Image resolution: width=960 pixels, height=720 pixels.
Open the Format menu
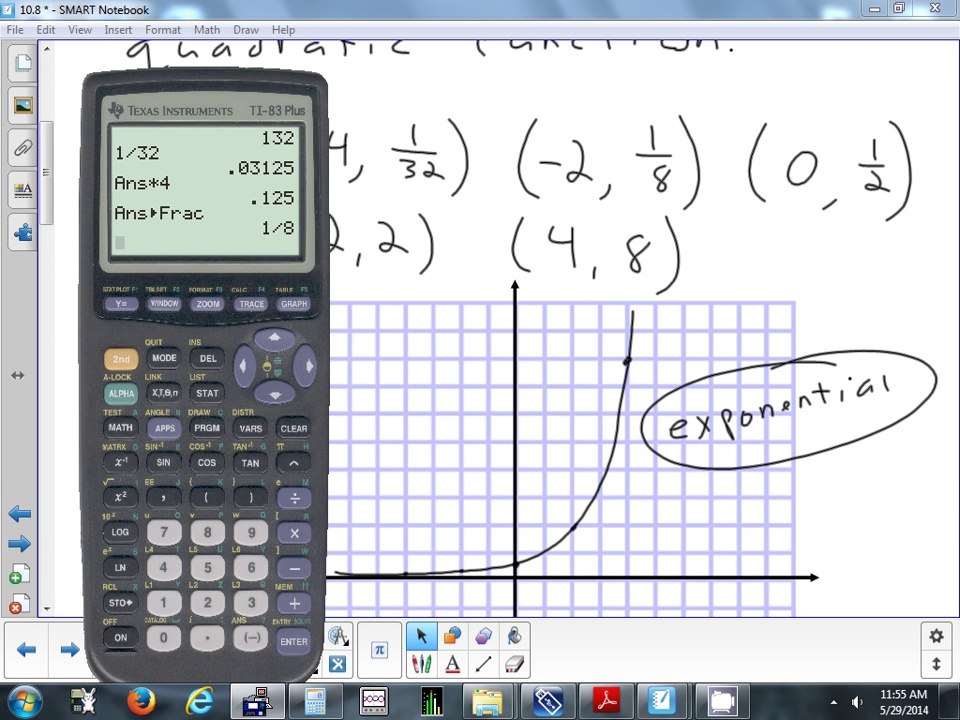tap(163, 29)
